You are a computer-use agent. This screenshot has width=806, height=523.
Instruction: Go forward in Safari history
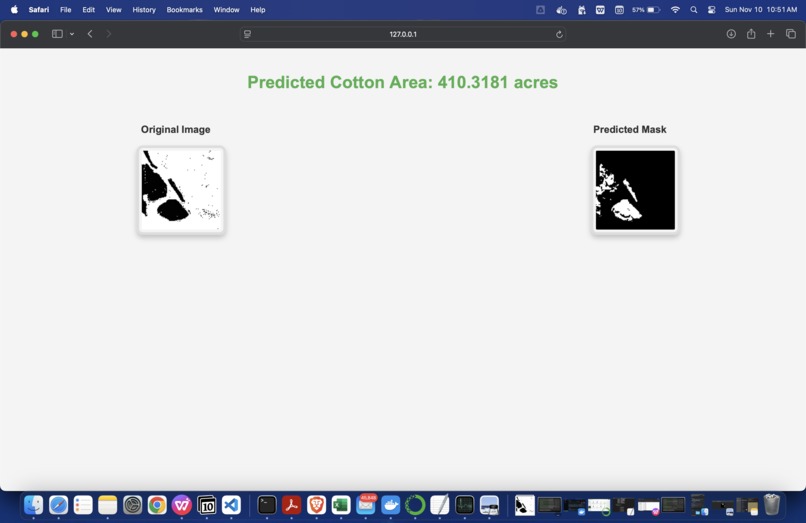[108, 34]
